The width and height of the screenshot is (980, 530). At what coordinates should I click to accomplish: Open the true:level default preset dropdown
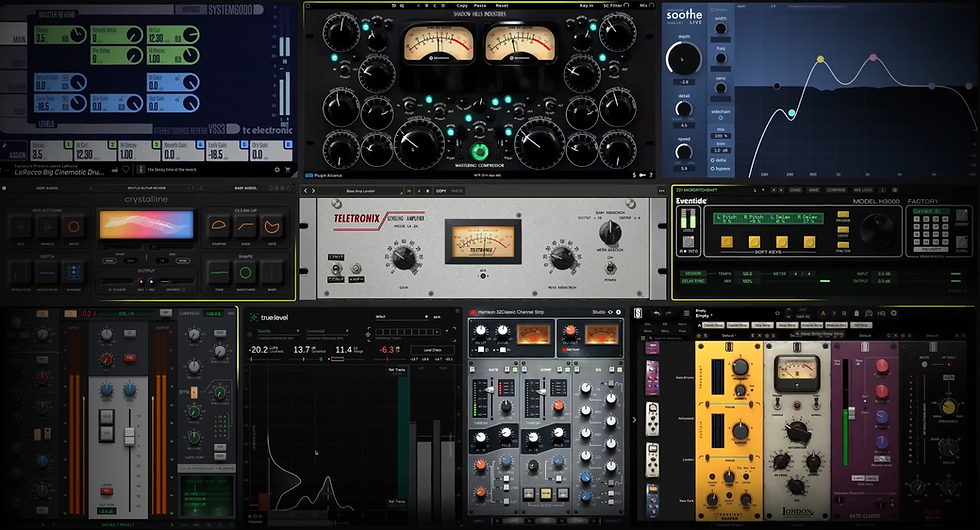point(401,317)
